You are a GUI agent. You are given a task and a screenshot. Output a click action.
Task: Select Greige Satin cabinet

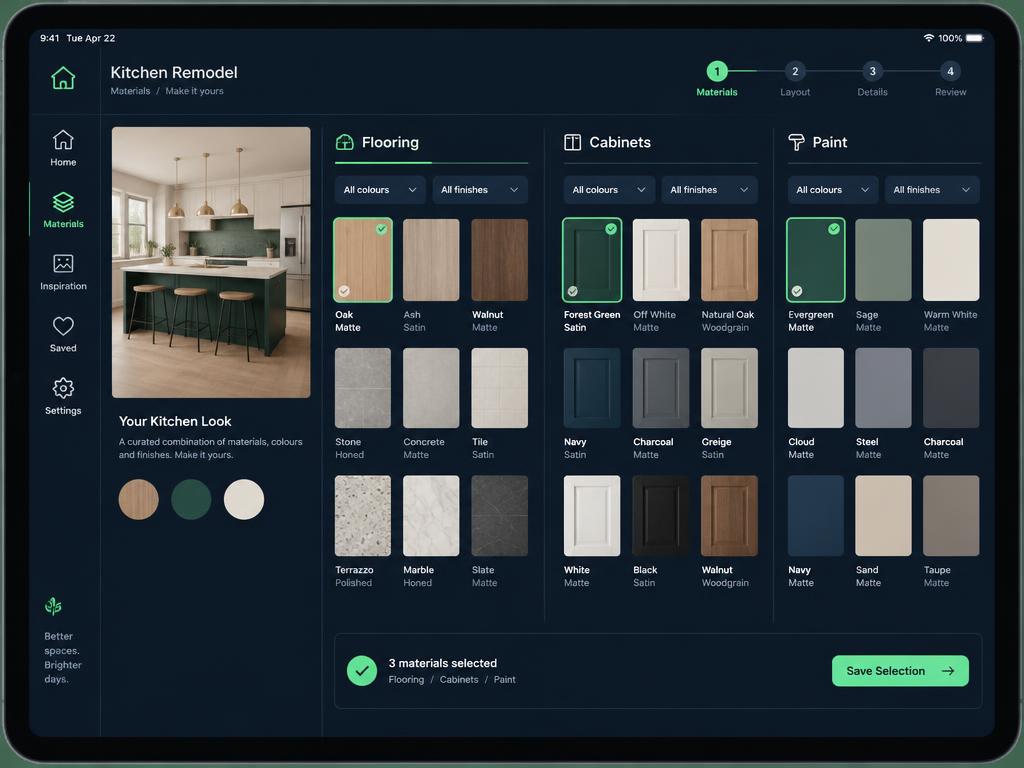[729, 388]
